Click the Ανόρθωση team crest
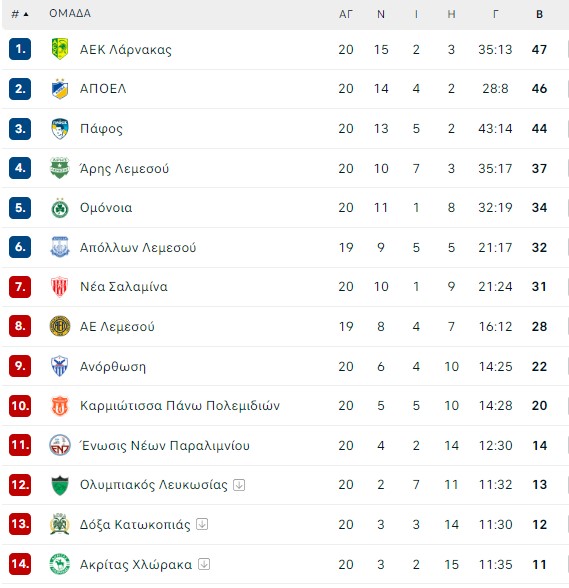Viewport: 569px width, 588px height. (60, 366)
